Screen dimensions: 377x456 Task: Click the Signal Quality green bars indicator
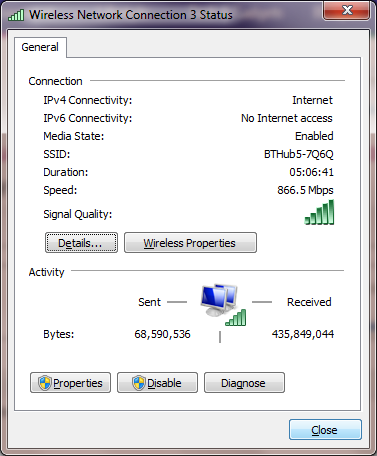[x=319, y=212]
